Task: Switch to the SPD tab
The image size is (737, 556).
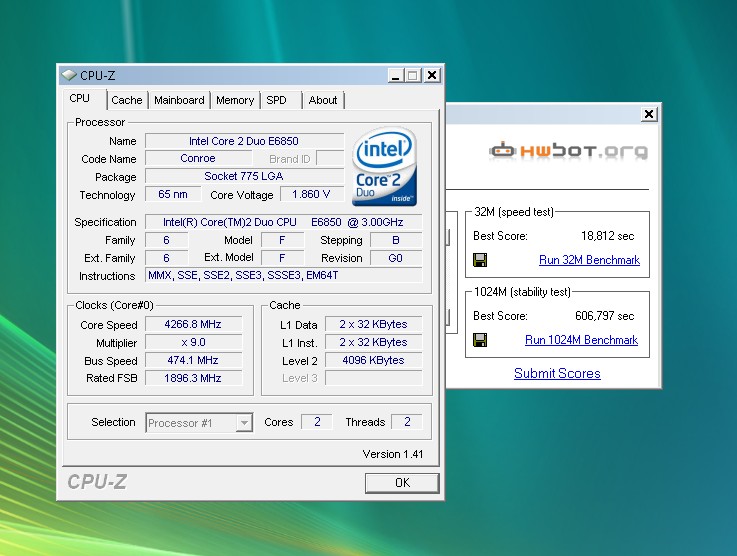Action: coord(276,100)
